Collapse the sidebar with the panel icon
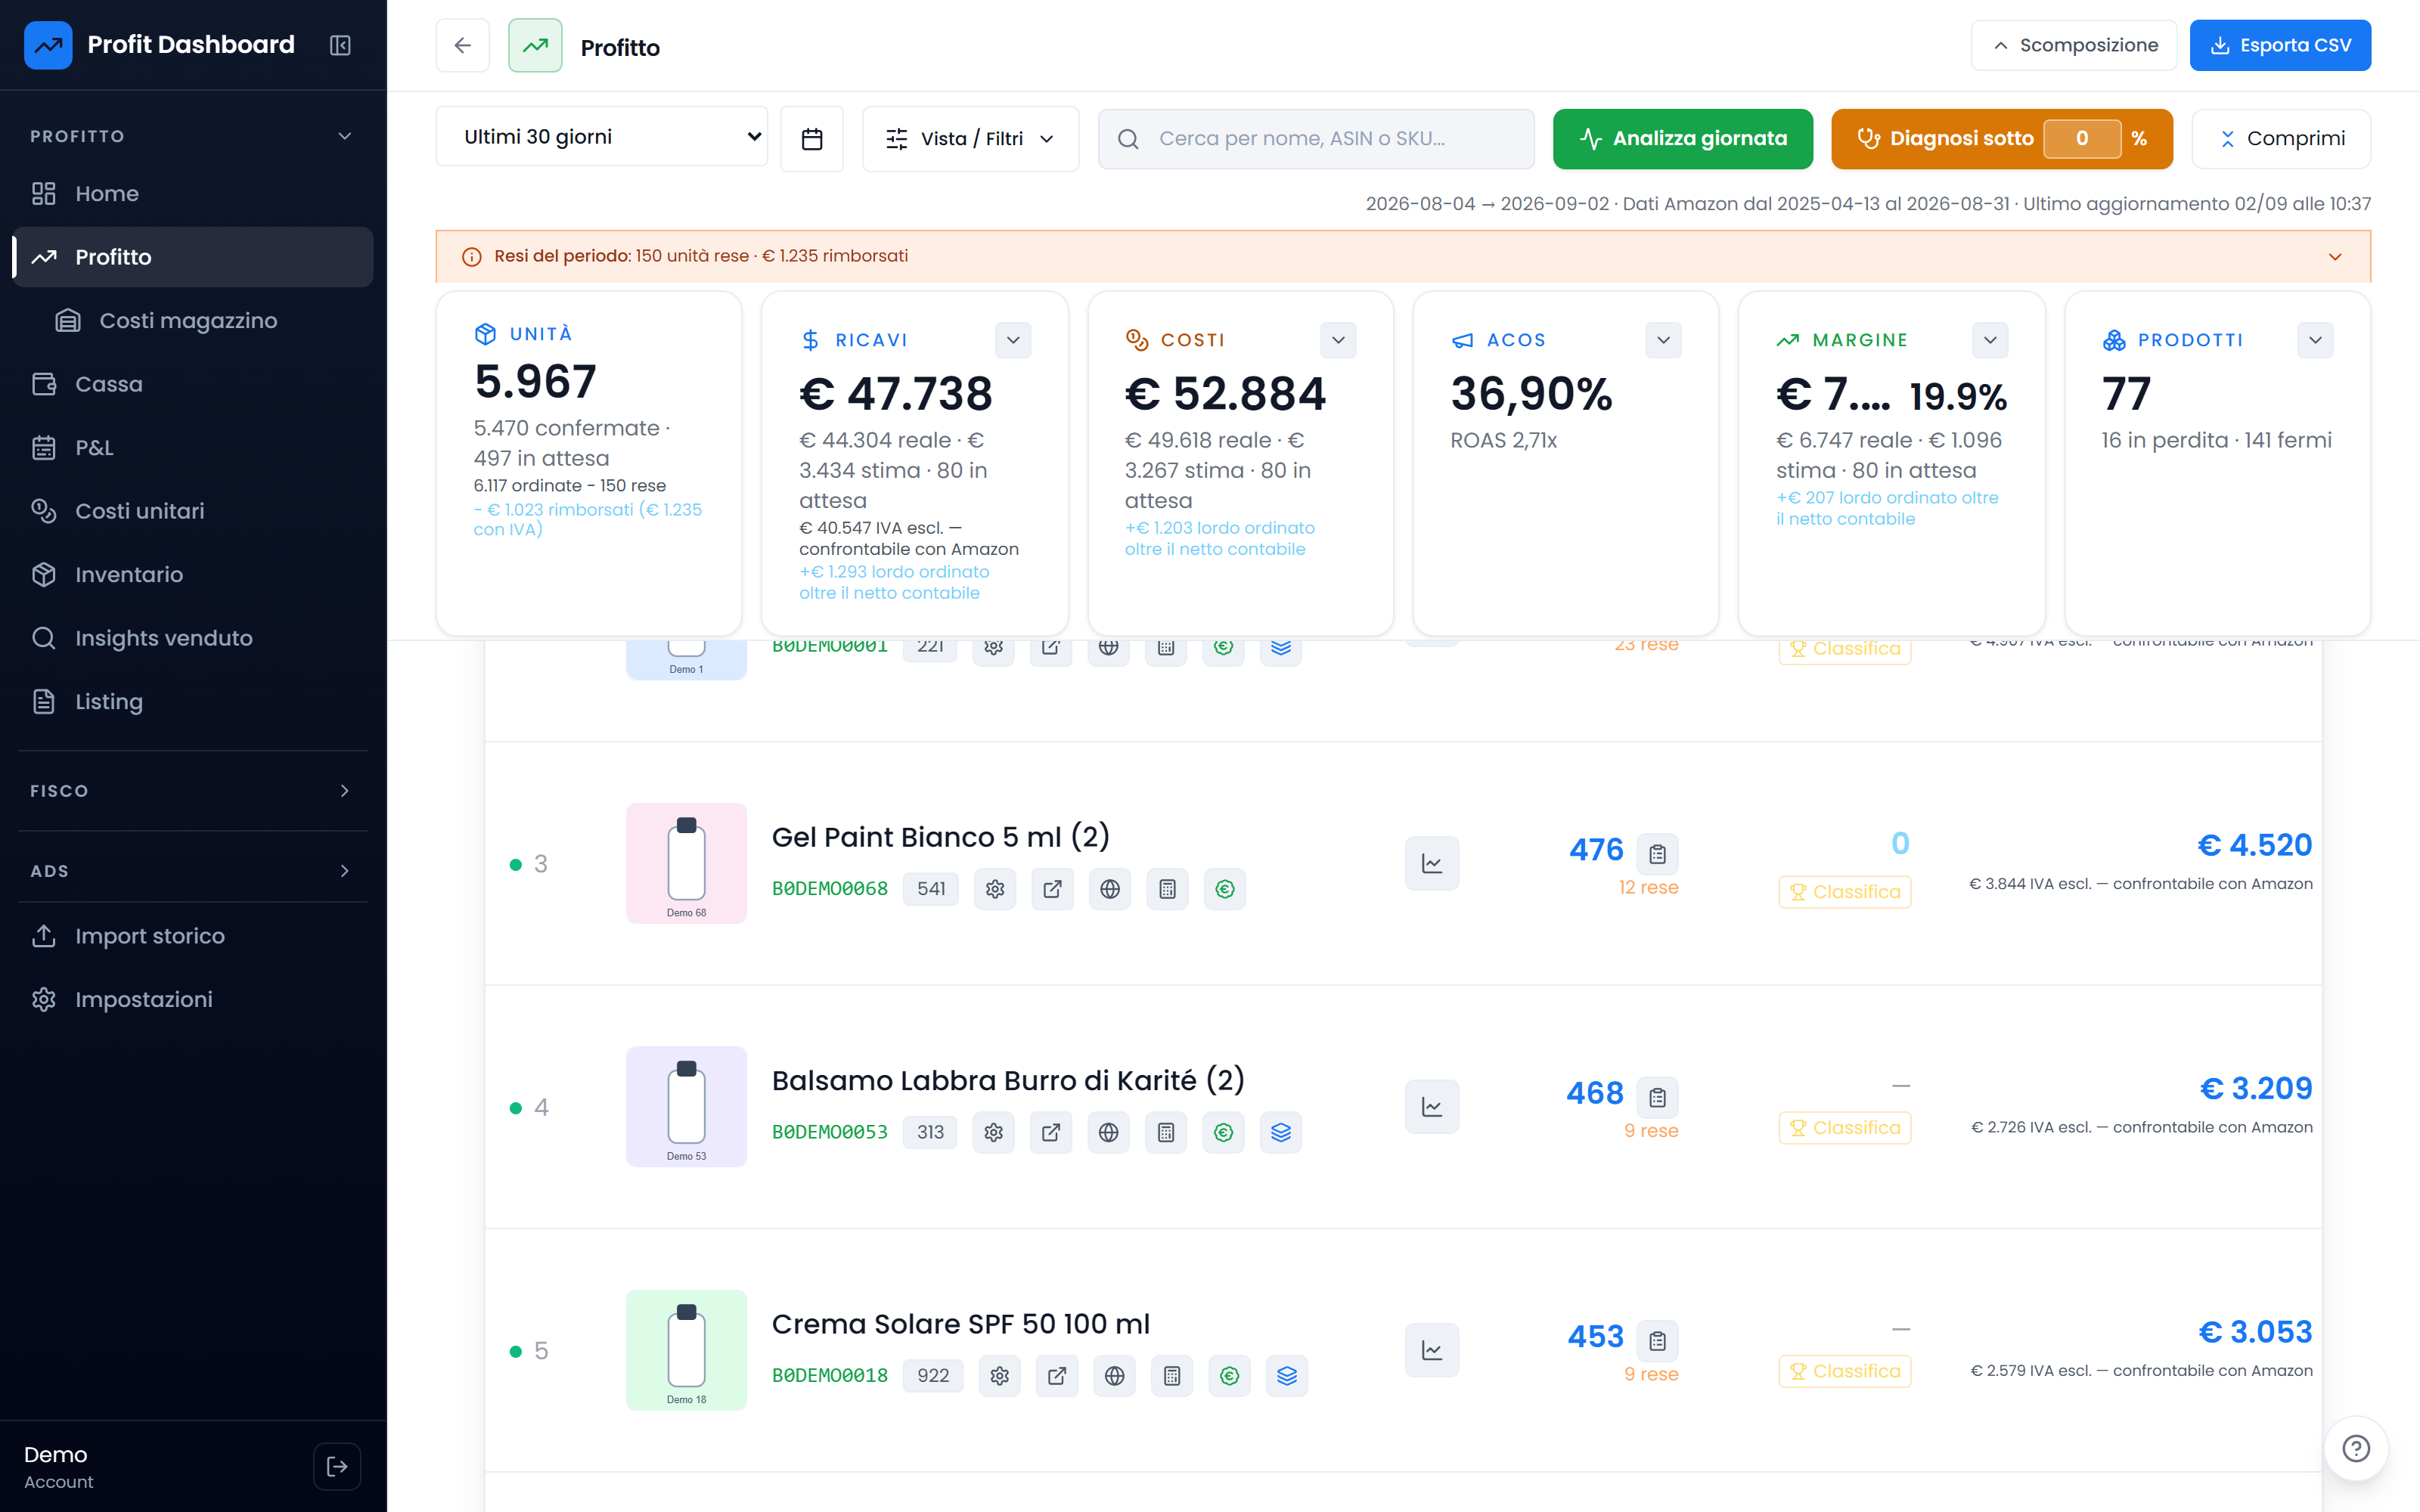 (340, 45)
